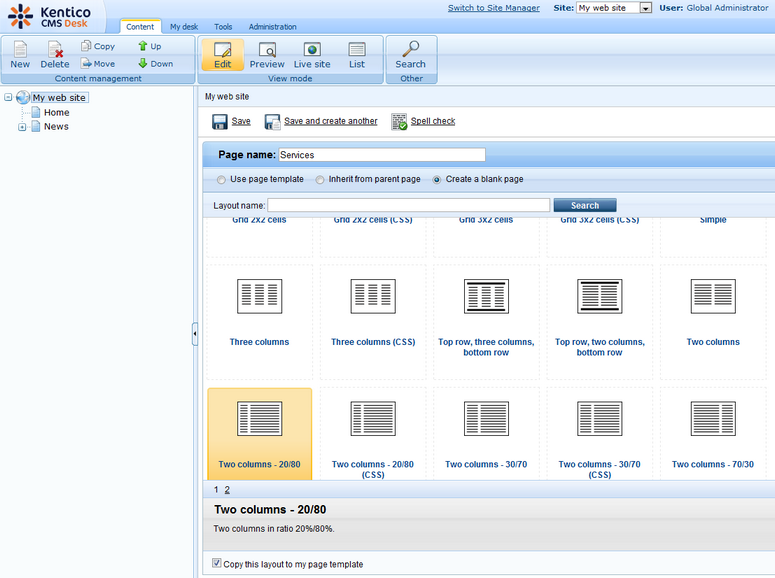Screen dimensions: 775x578
Task: Expand the News tree node
Action: pos(22,127)
